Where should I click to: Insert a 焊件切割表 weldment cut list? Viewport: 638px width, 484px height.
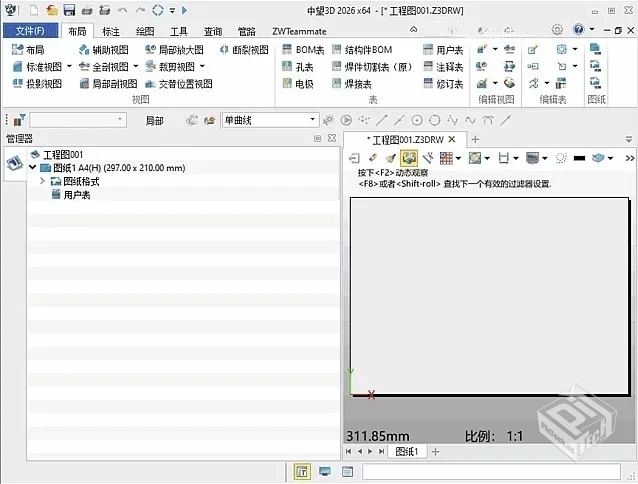point(372,67)
